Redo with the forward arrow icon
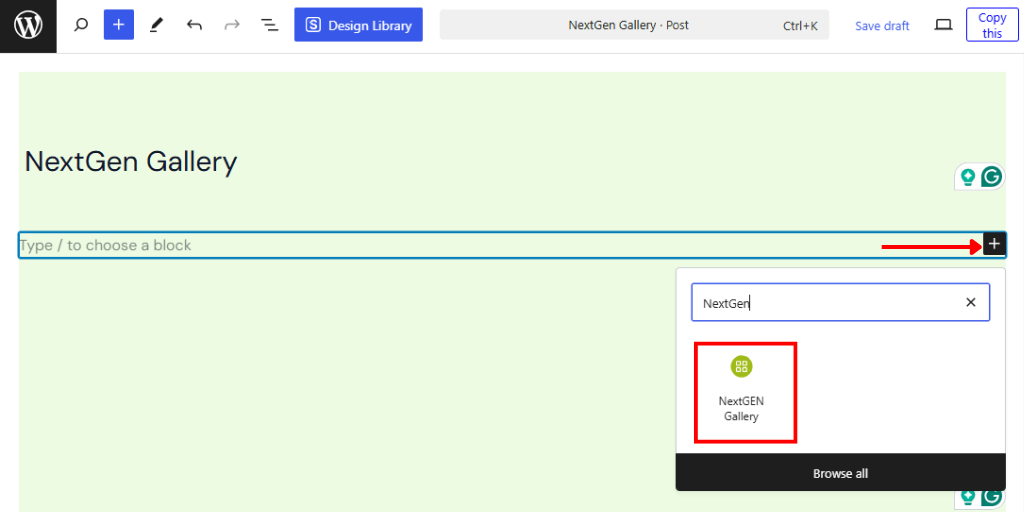 click(x=232, y=25)
